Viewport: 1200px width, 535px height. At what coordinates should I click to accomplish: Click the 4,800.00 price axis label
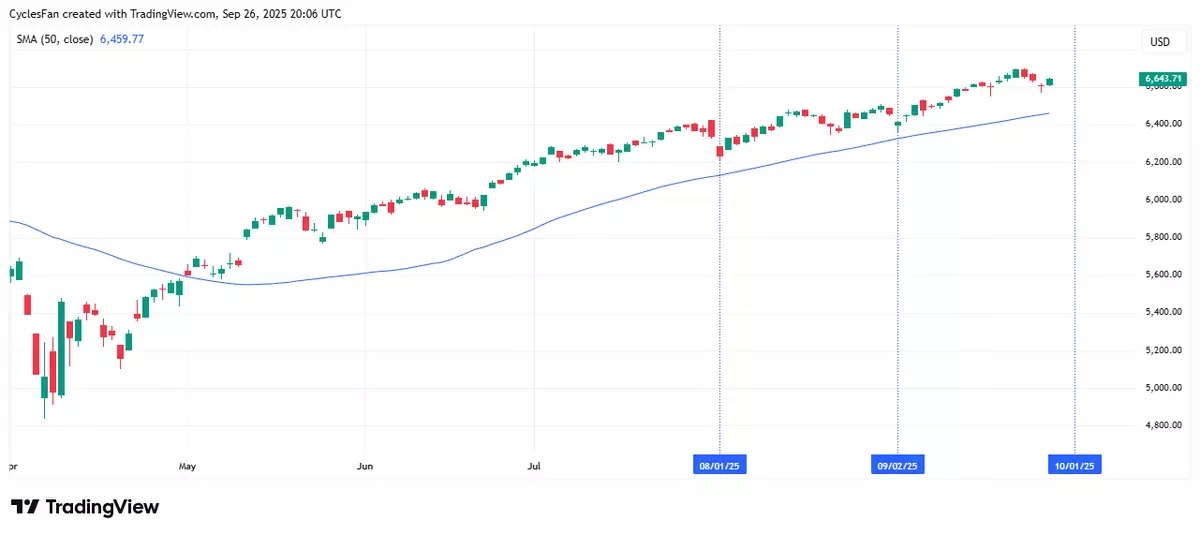point(1162,425)
